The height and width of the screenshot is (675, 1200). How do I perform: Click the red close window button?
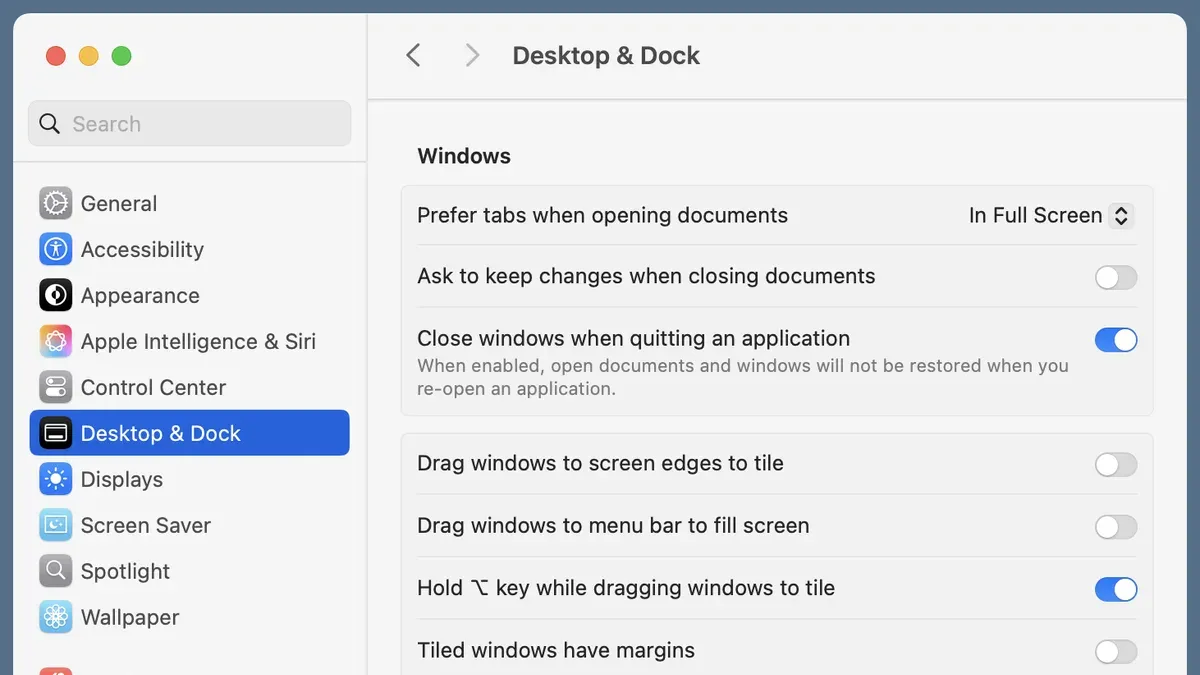(56, 56)
